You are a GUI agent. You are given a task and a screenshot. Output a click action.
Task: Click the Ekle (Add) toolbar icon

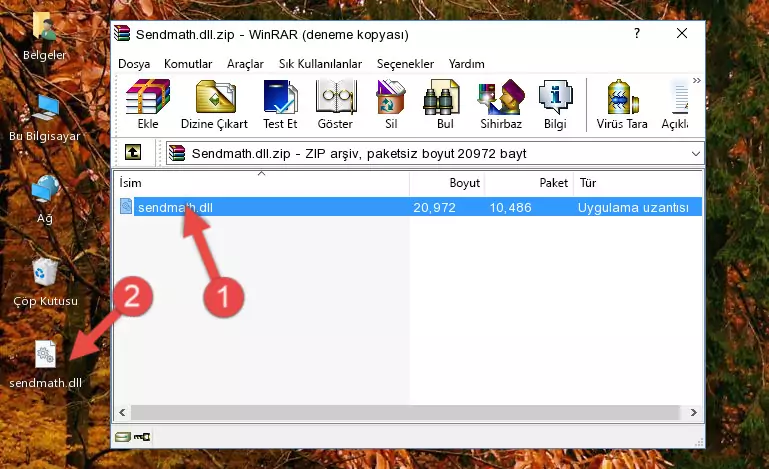(x=148, y=104)
